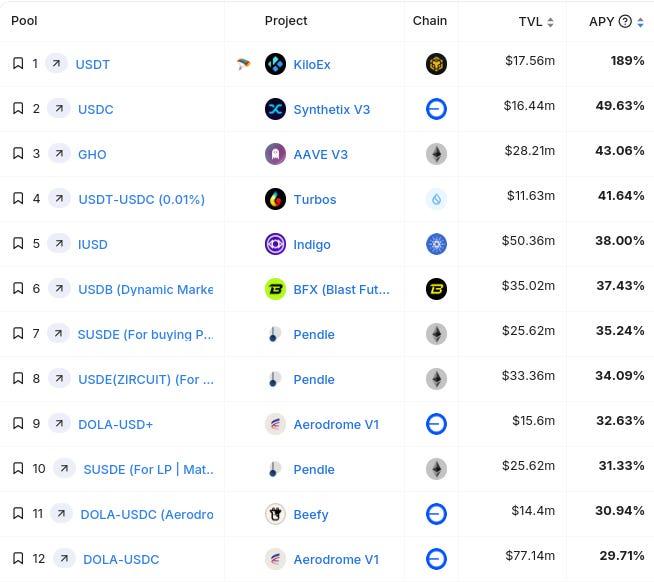Image resolution: width=654 pixels, height=582 pixels.
Task: Click the Chain column header
Action: [x=430, y=21]
